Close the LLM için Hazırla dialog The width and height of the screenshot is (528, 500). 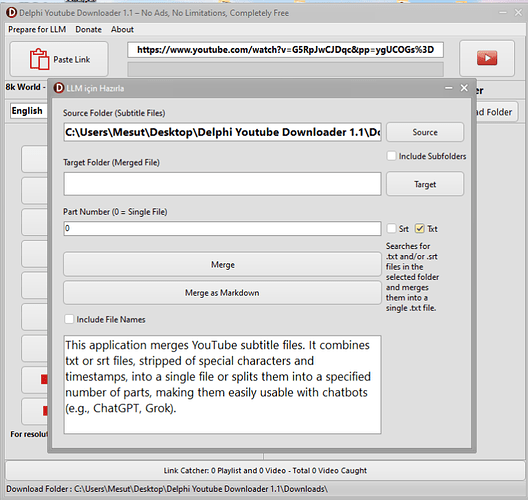464,88
